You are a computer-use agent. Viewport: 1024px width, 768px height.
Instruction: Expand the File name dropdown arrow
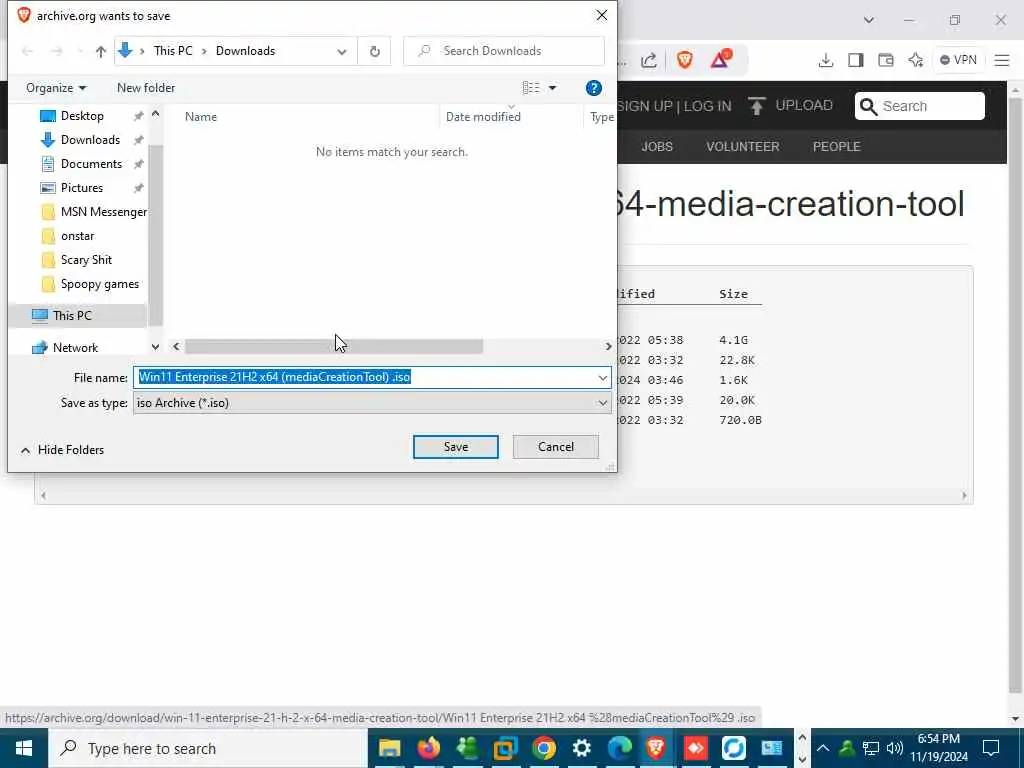point(602,377)
